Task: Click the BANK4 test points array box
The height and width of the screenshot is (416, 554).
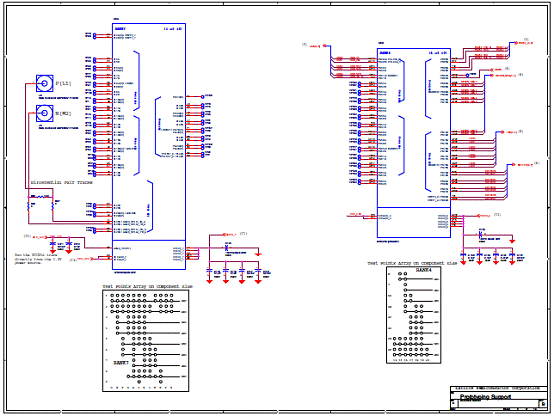Action: click(x=414, y=315)
